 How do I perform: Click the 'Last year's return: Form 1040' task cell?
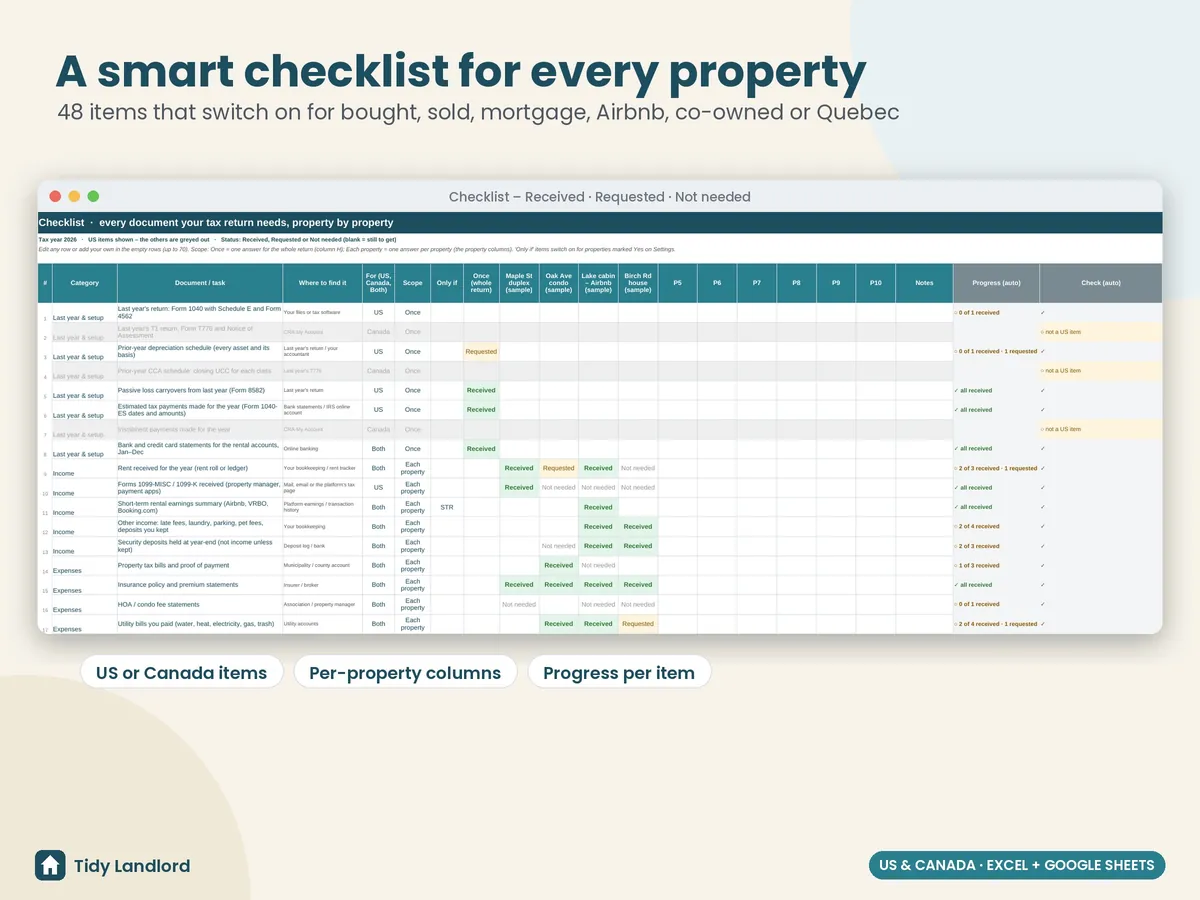[200, 313]
